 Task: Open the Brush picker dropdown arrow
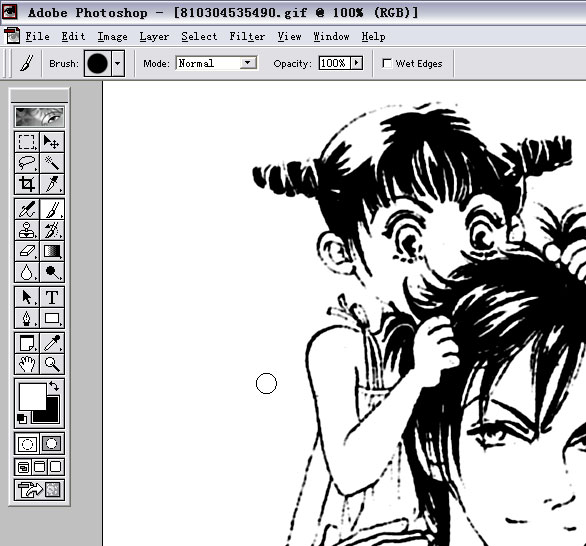tap(118, 63)
